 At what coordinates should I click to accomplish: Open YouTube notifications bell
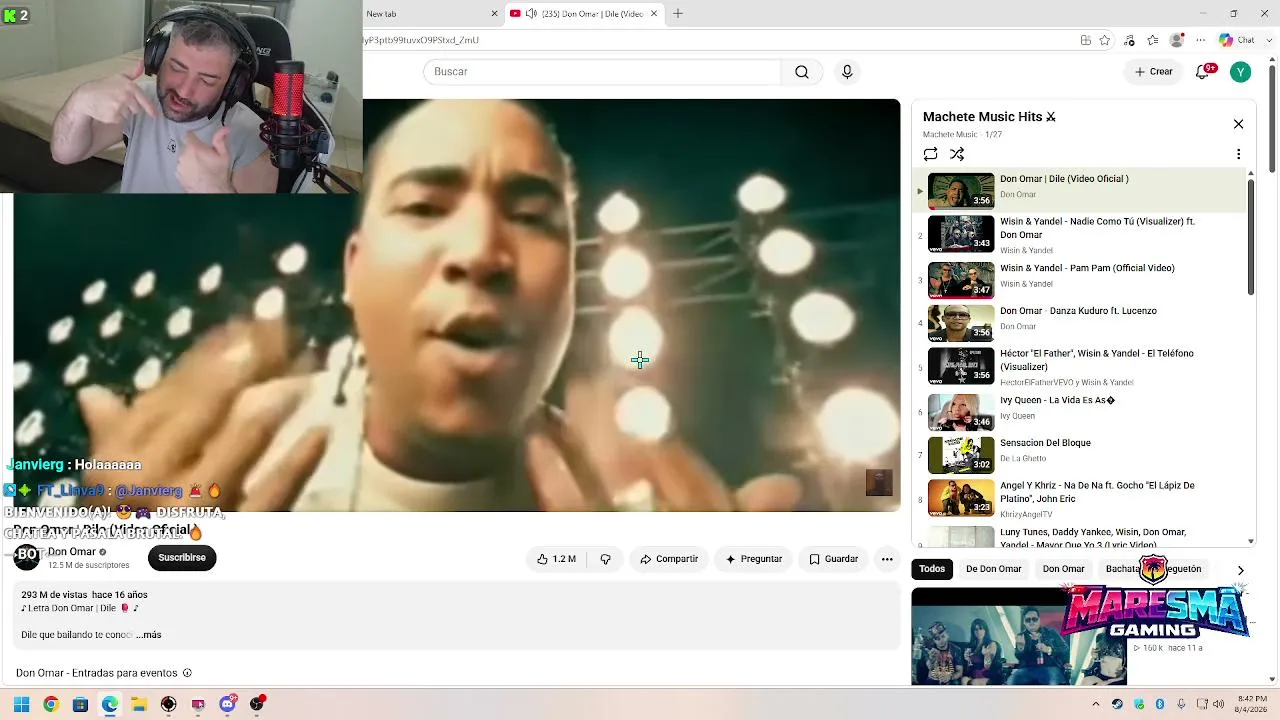(x=1203, y=72)
